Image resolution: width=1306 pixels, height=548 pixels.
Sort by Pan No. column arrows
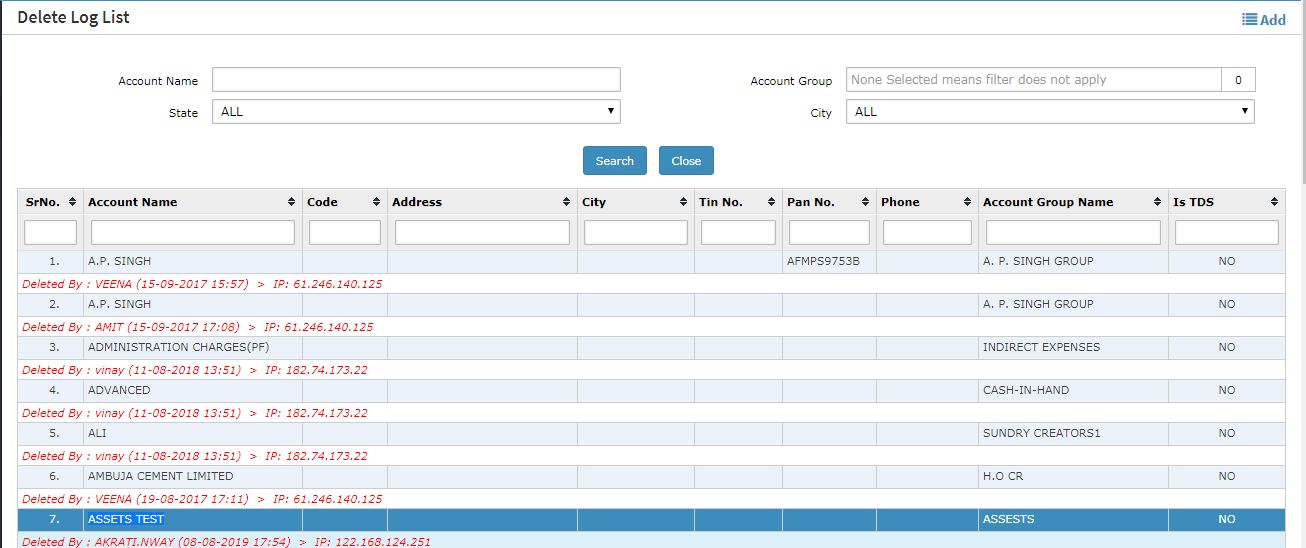[864, 202]
